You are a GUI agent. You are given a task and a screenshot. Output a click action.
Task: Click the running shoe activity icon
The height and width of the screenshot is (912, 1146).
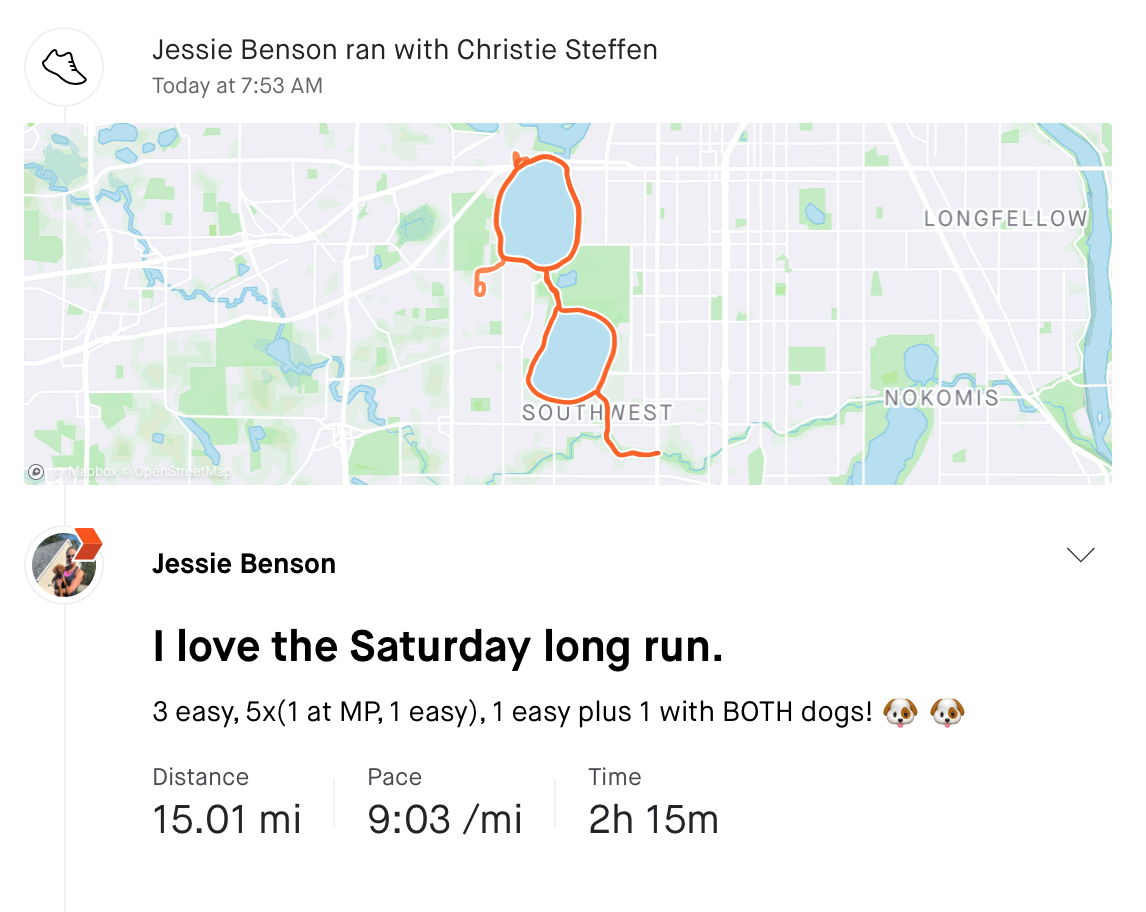coord(64,67)
